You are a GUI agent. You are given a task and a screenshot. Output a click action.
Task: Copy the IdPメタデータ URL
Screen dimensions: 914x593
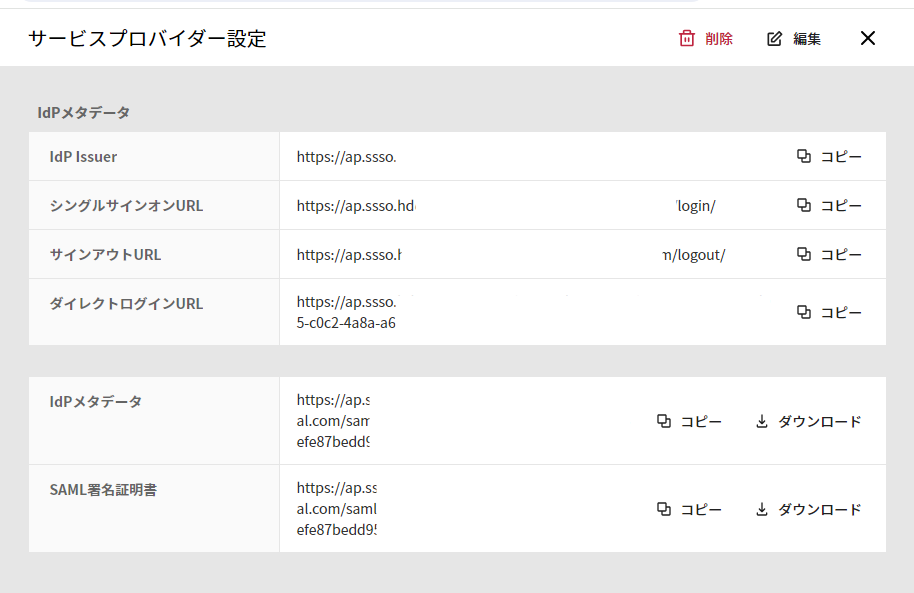(689, 422)
